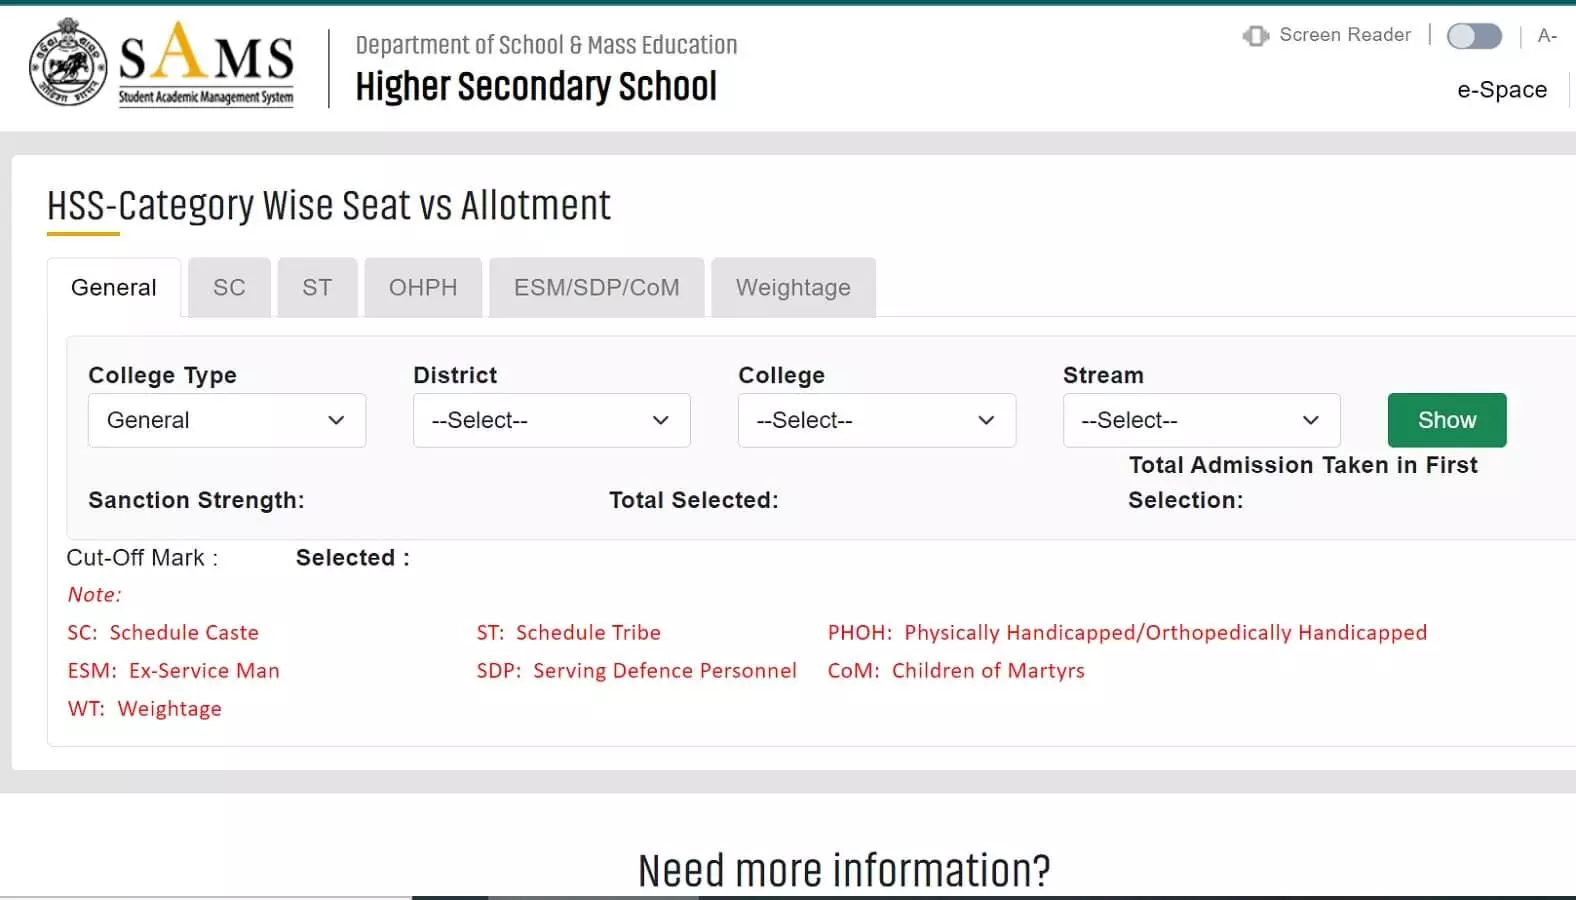Toggle the screen reader switch

point(1474,36)
